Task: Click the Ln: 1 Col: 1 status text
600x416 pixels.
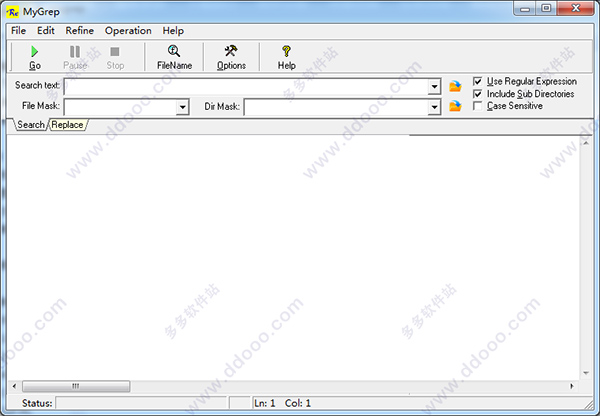Action: 282,403
